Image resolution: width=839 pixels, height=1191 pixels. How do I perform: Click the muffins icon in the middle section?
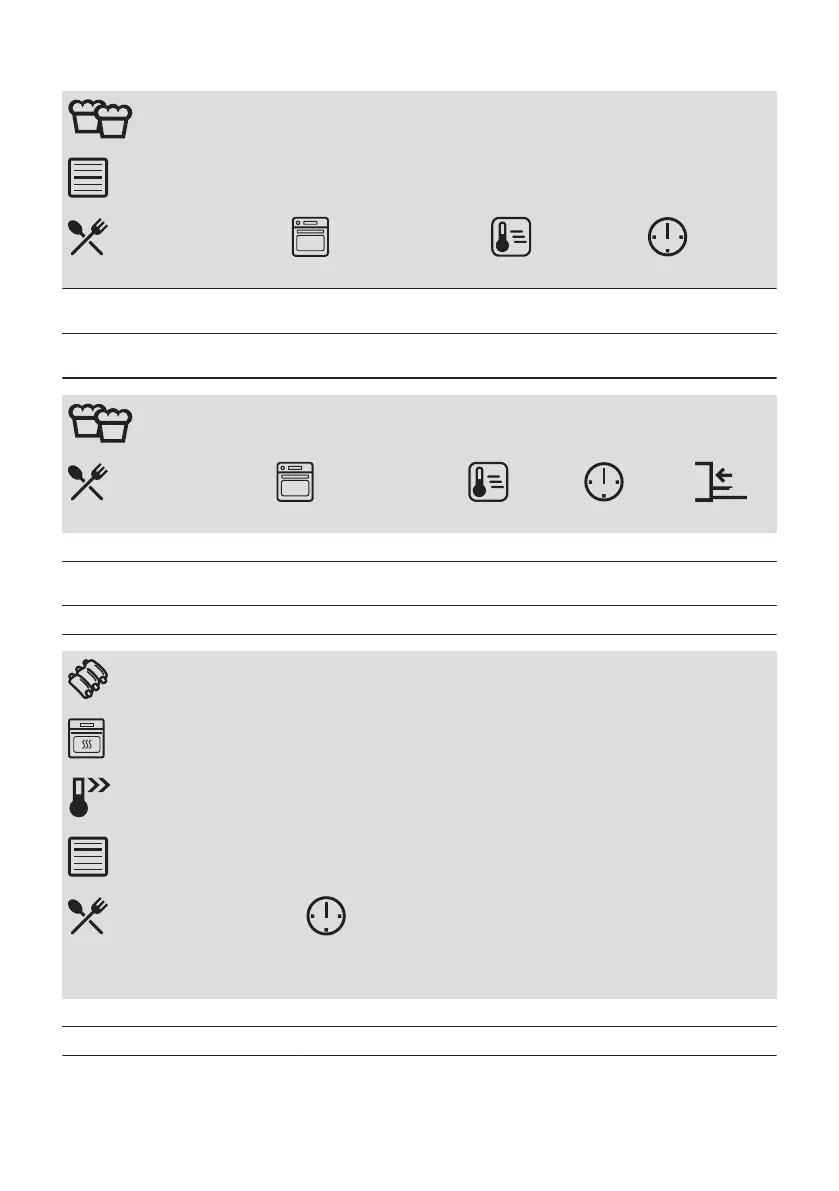(x=100, y=423)
